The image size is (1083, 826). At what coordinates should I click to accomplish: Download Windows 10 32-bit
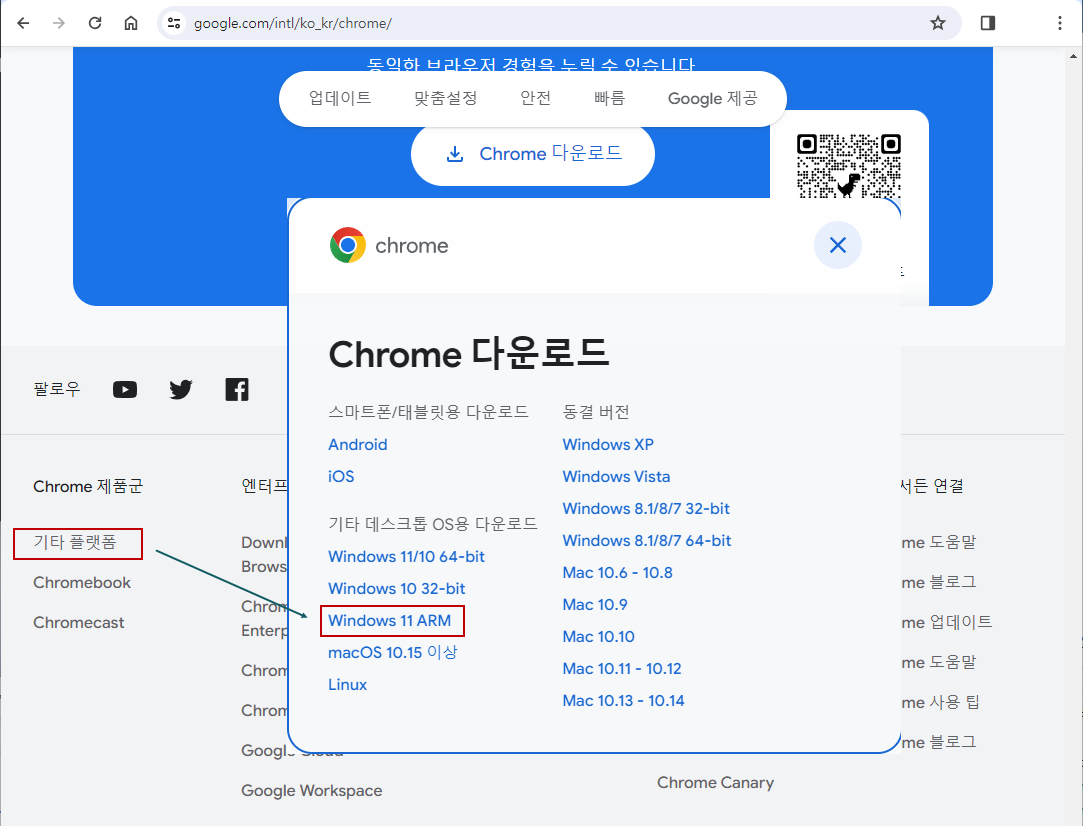[396, 588]
